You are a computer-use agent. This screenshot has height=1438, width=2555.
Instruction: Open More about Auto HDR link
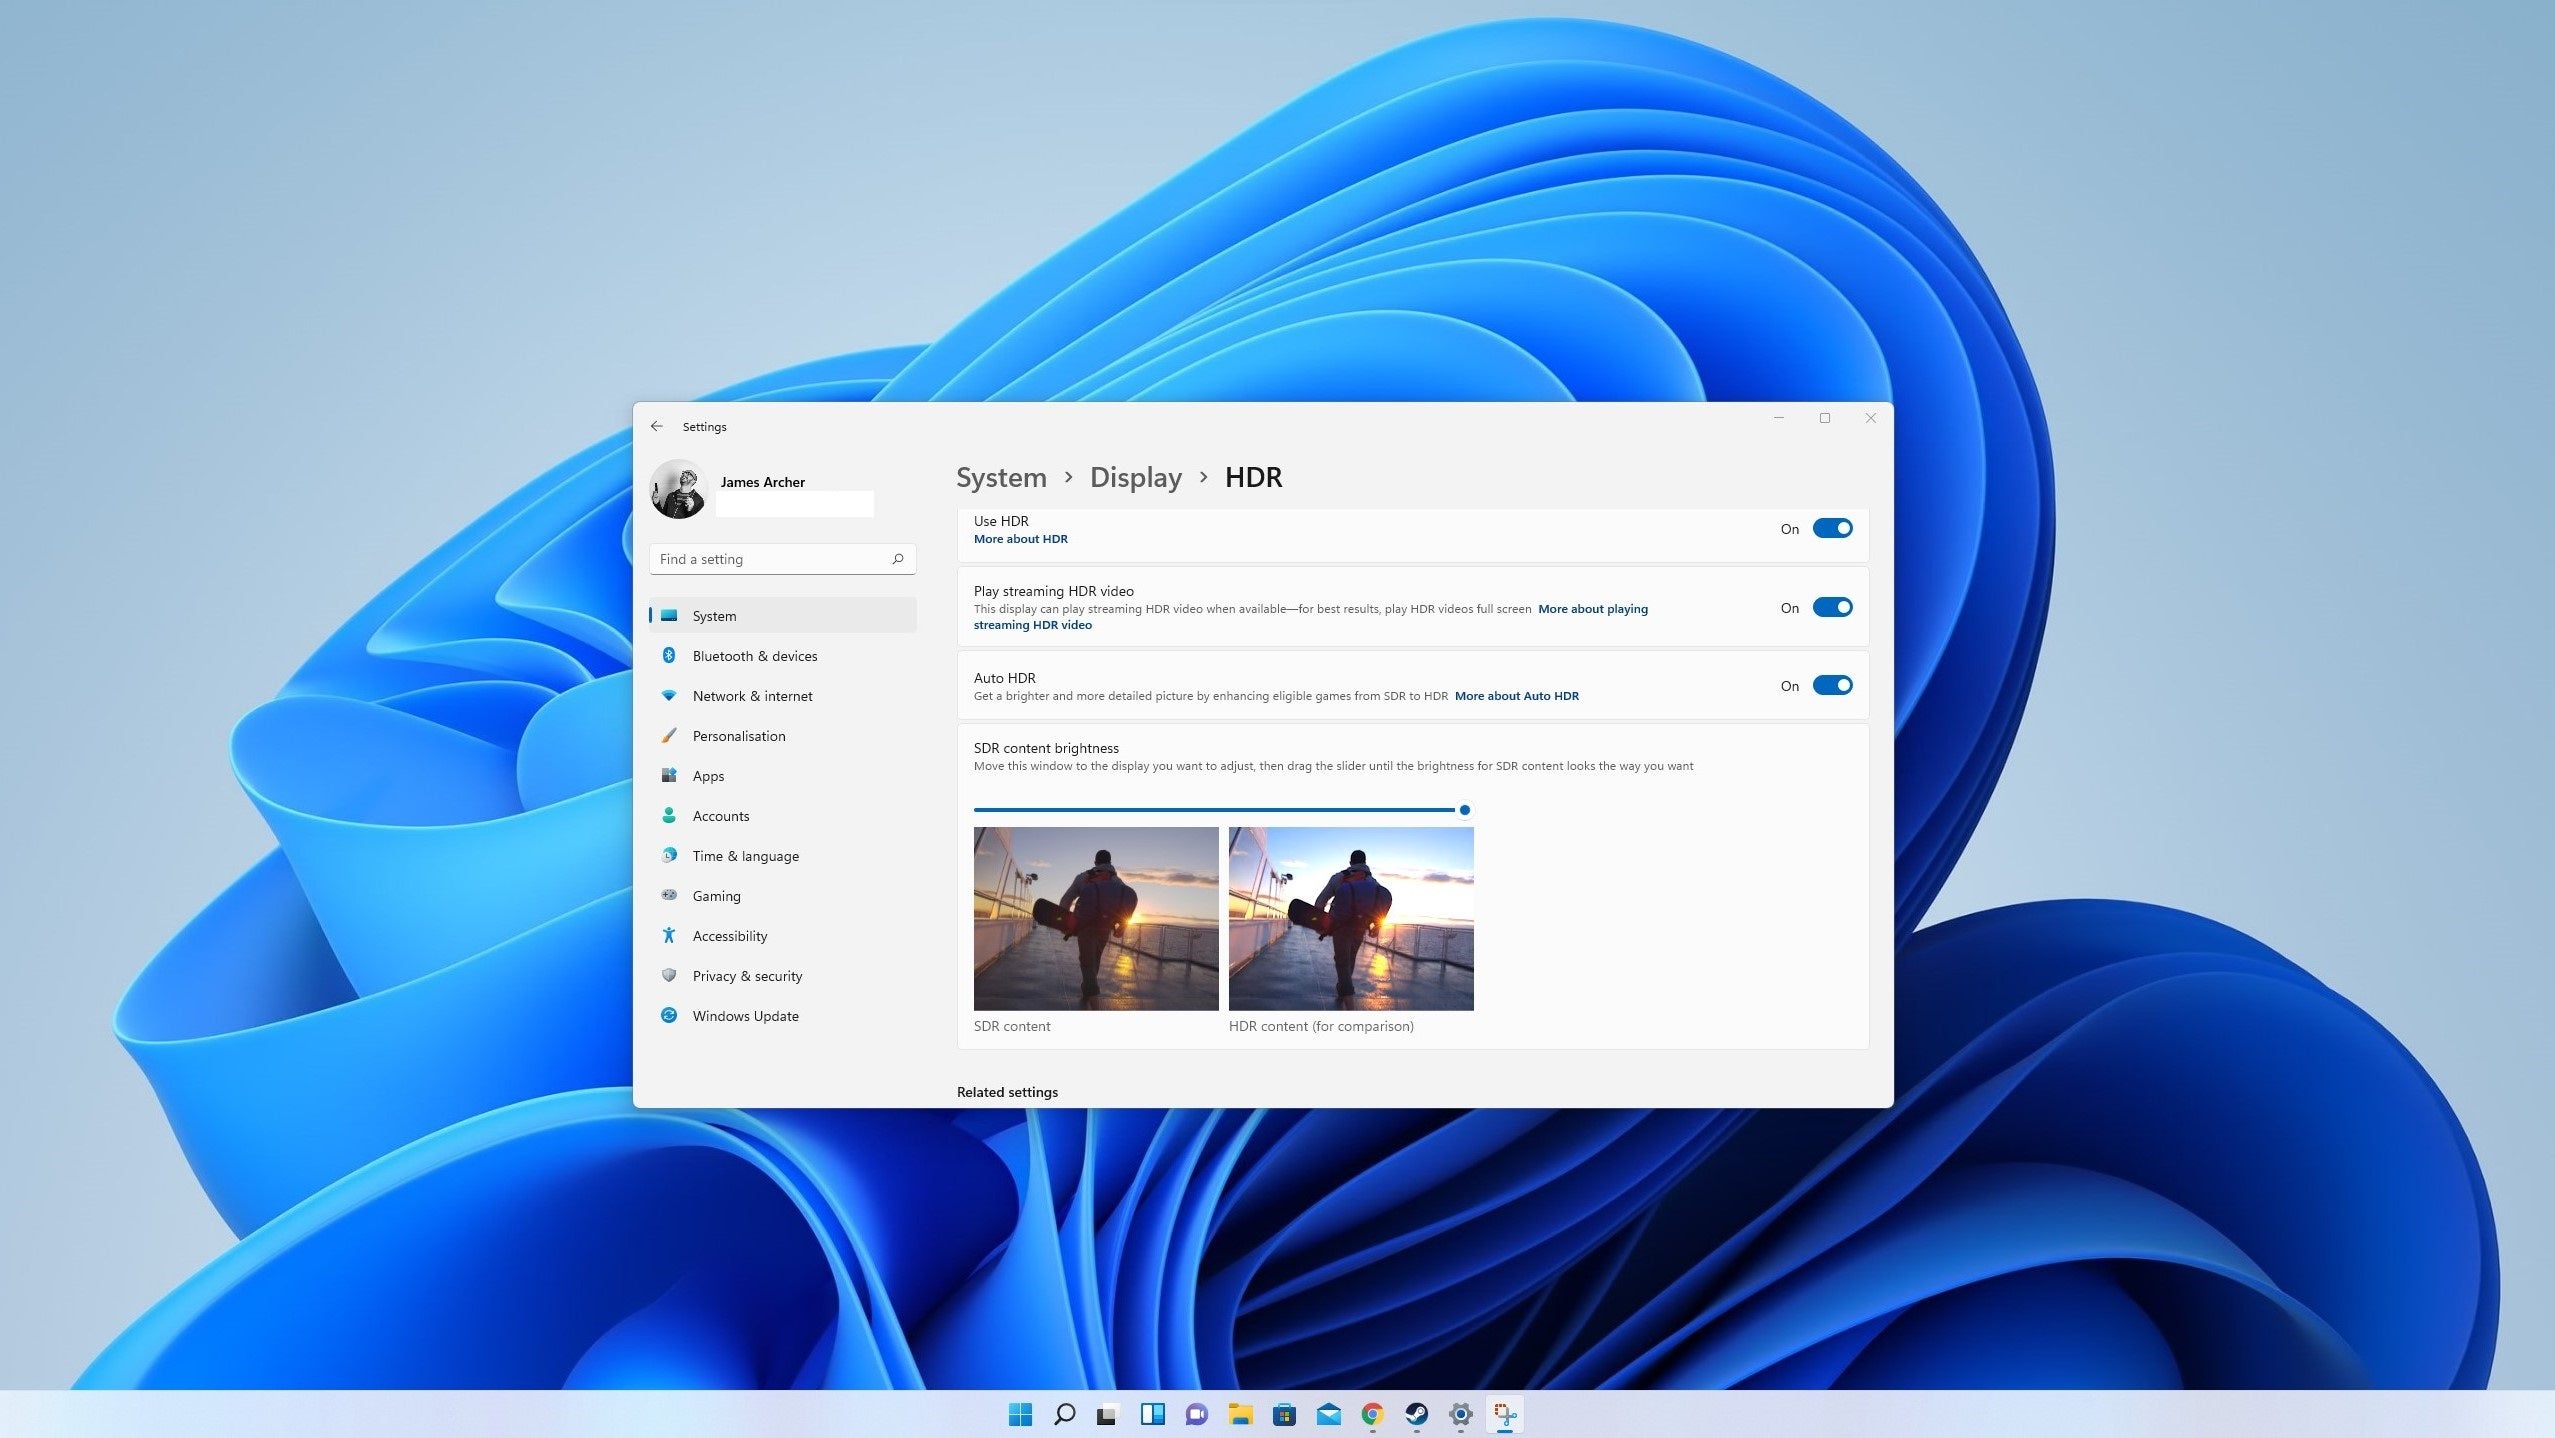pos(1516,695)
